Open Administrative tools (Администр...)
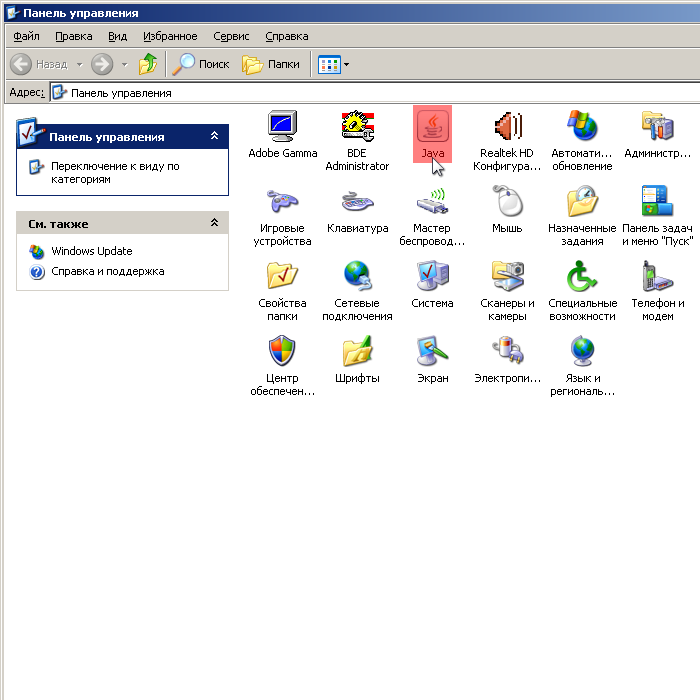Image resolution: width=700 pixels, height=700 pixels. [x=657, y=135]
